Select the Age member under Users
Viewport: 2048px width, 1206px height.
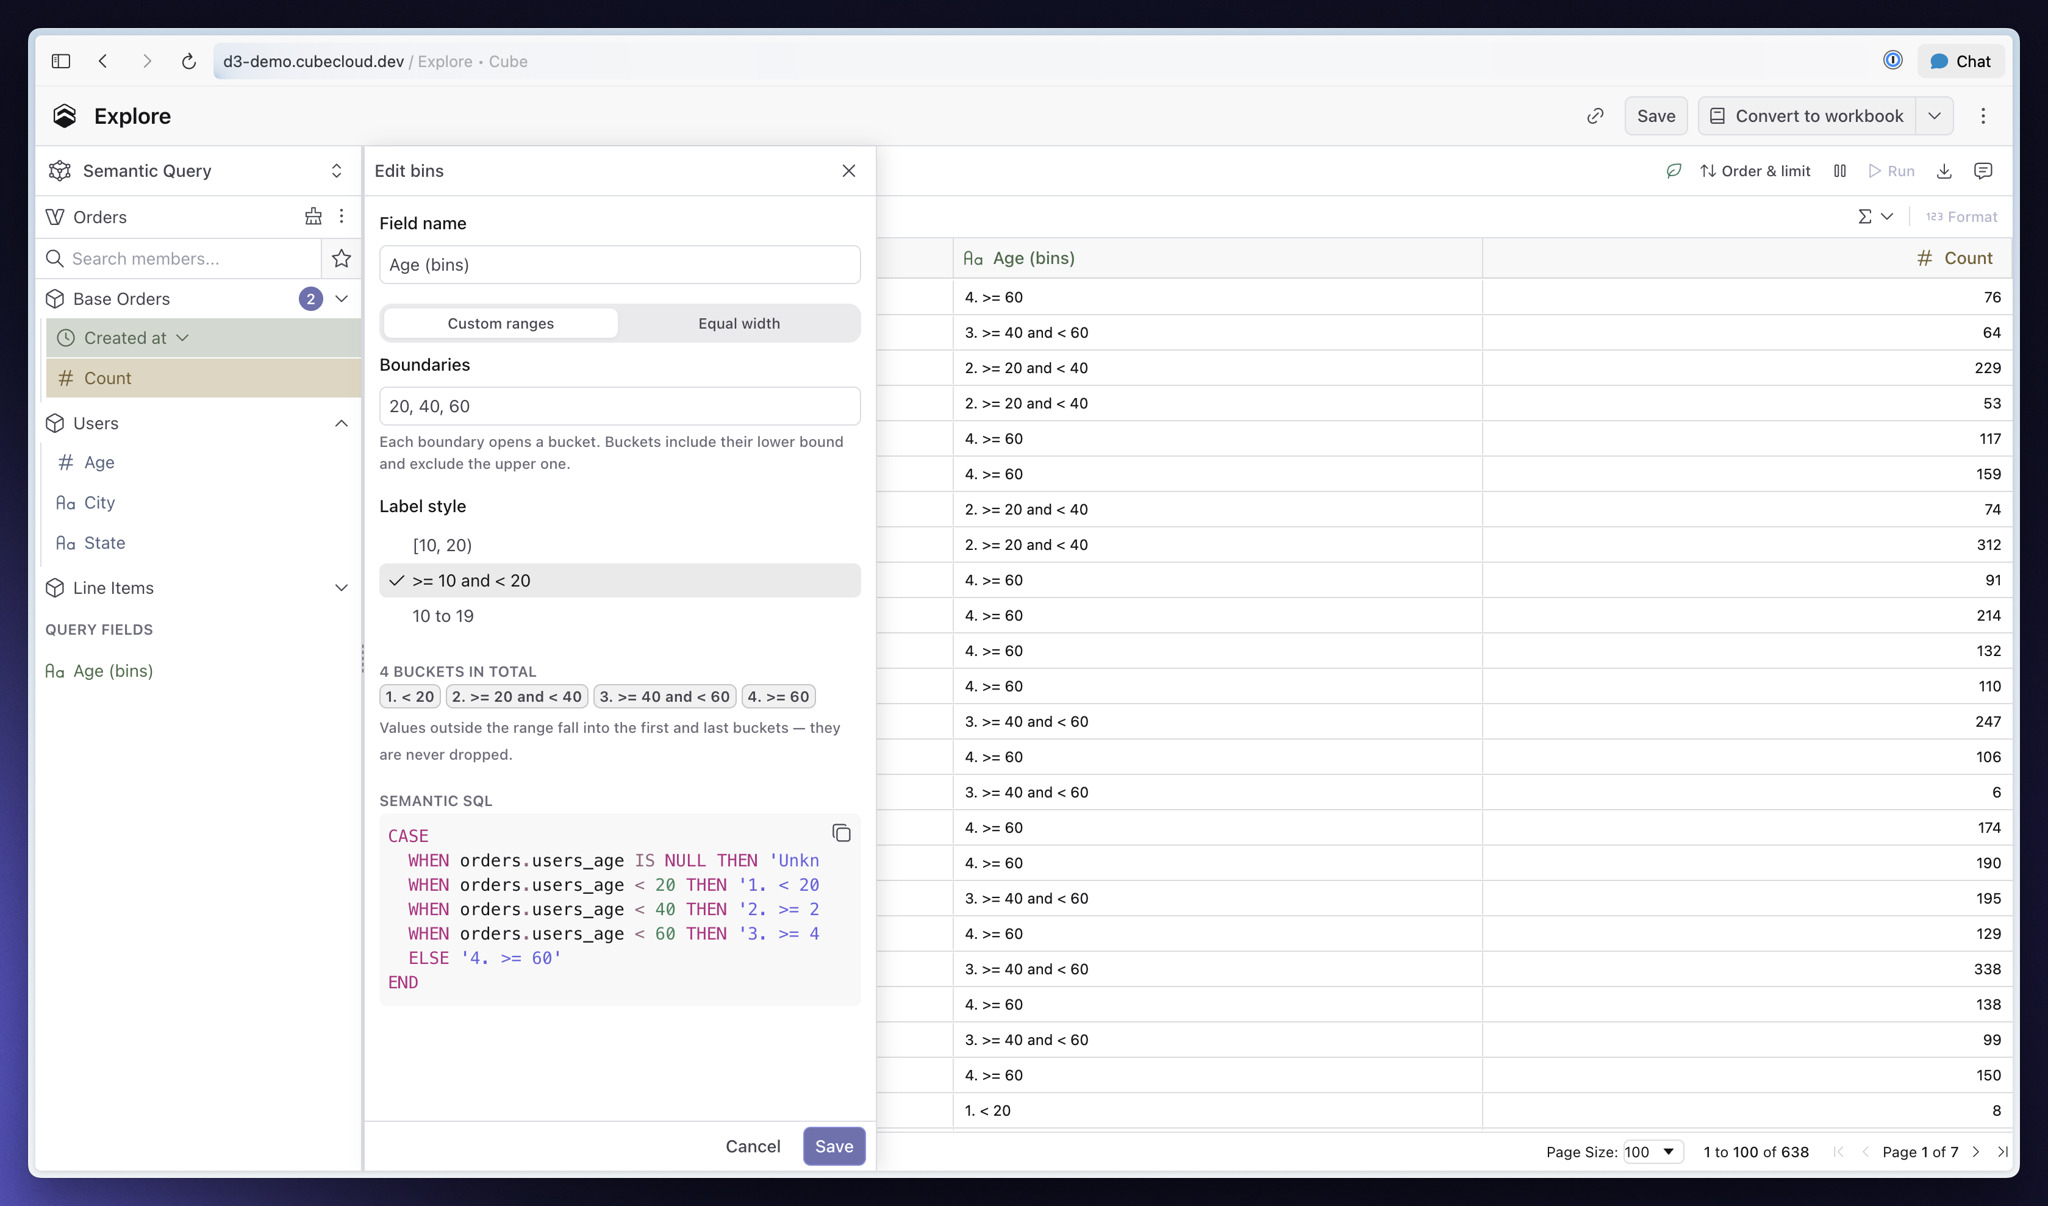click(x=204, y=462)
